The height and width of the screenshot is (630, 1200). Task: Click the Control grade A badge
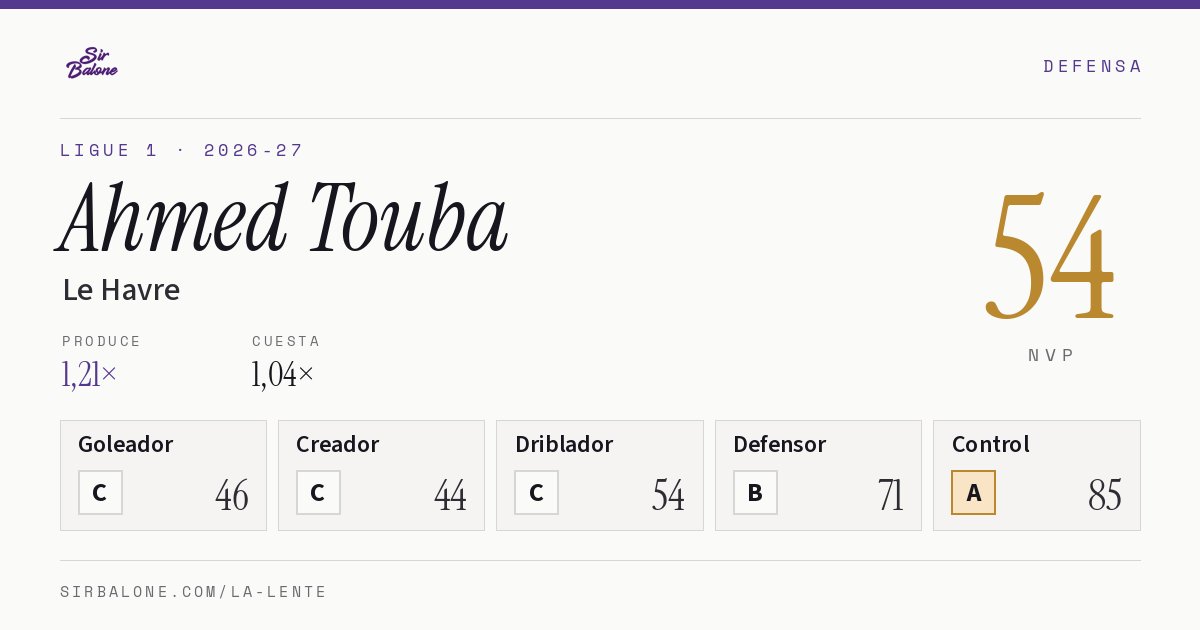tap(973, 493)
